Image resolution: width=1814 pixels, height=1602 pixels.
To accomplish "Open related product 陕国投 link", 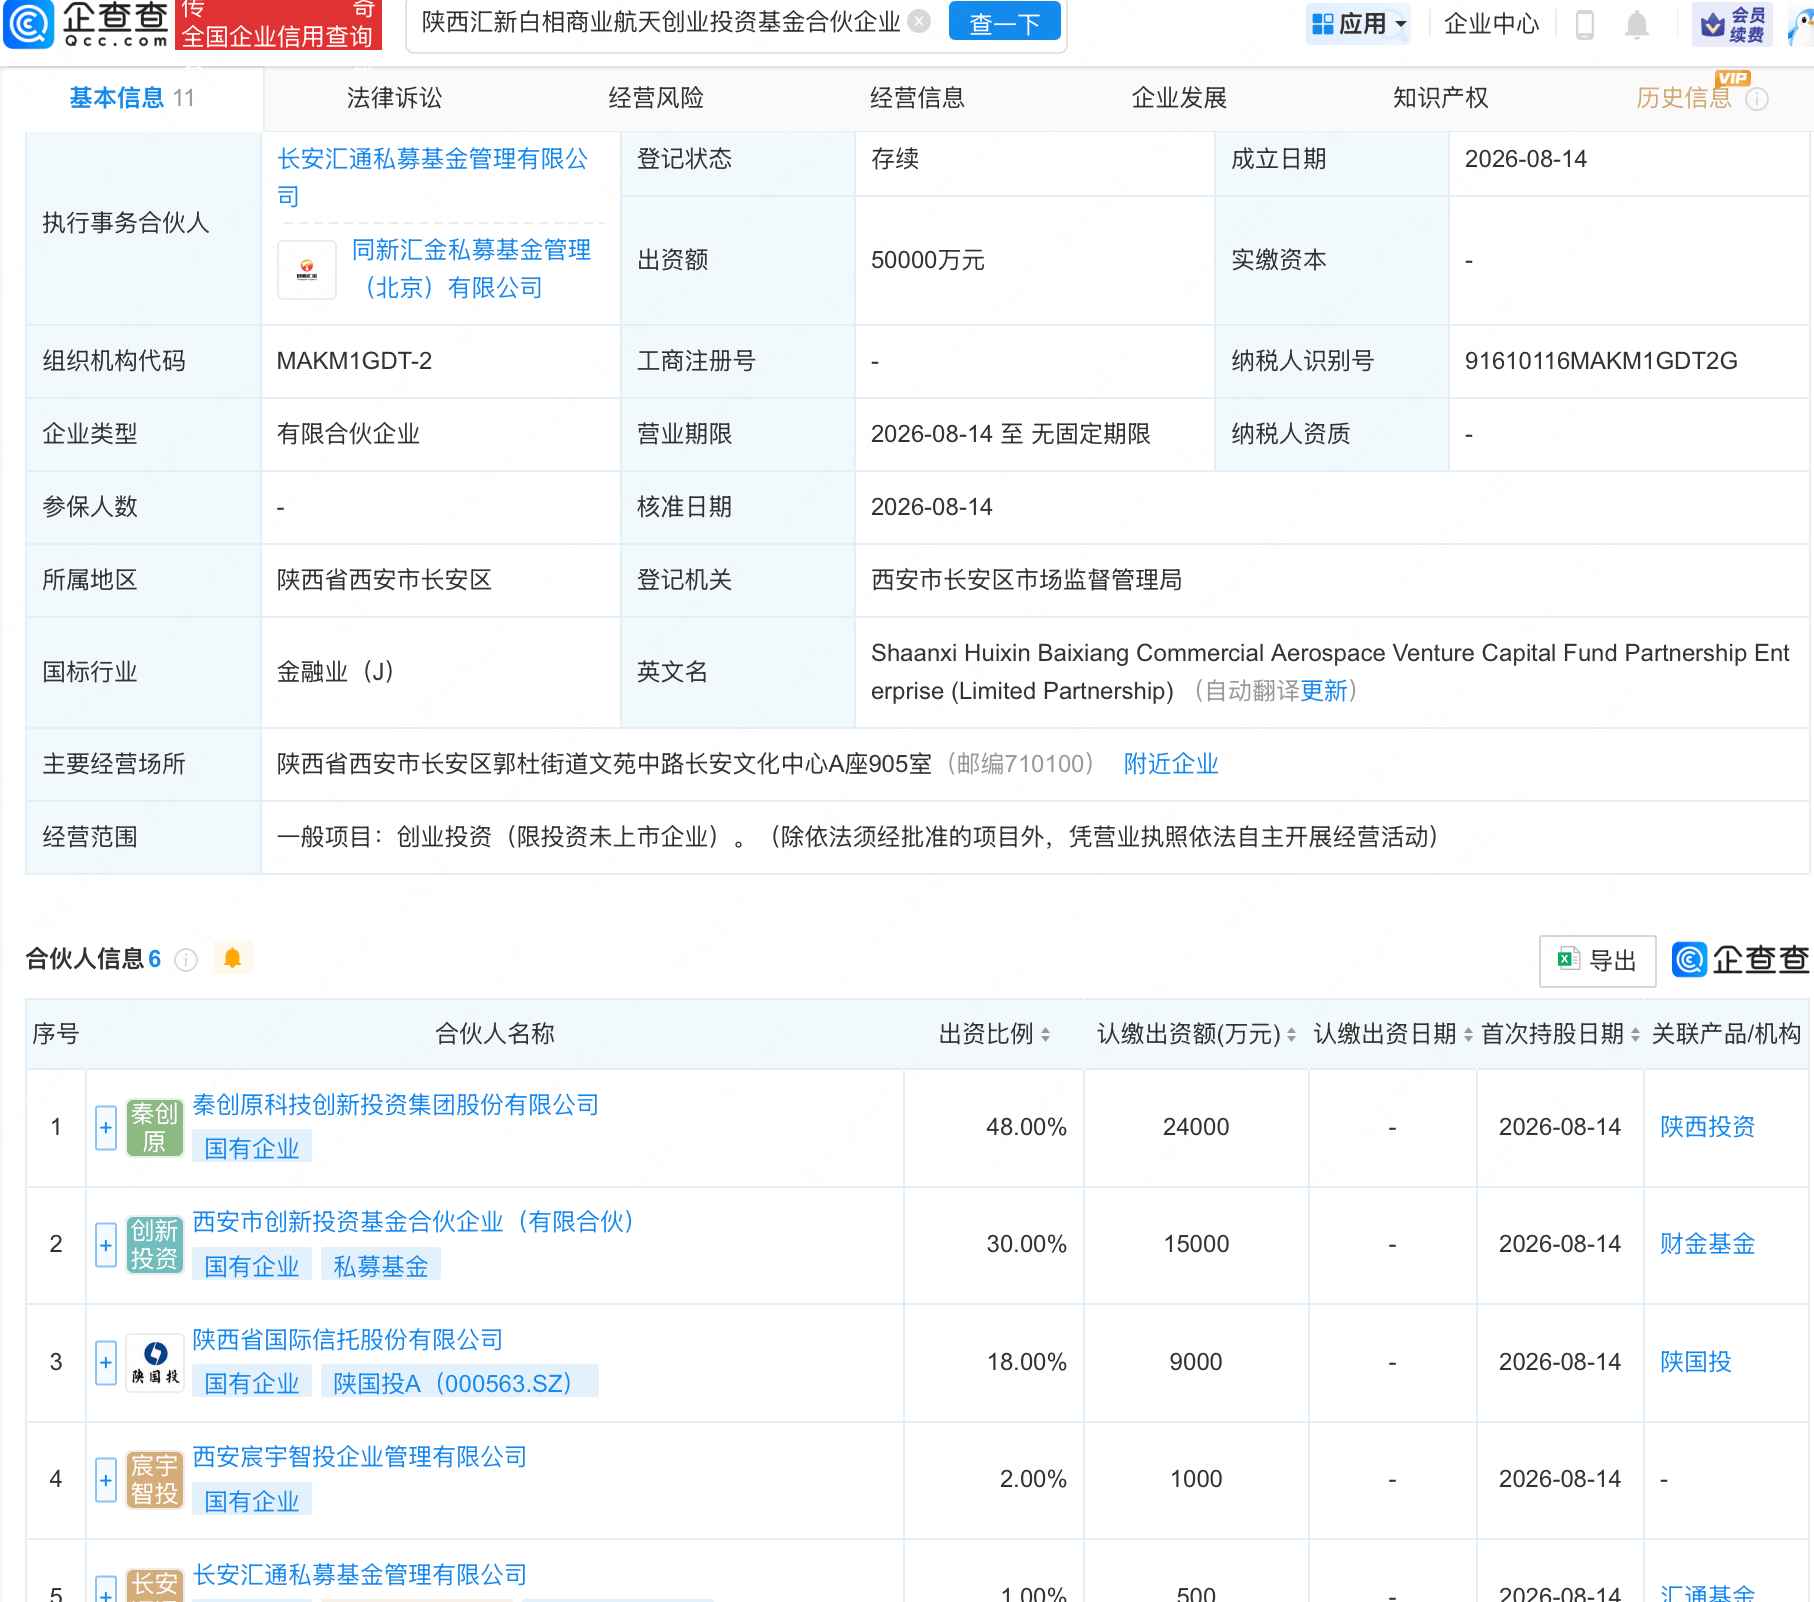I will 1695,1362.
